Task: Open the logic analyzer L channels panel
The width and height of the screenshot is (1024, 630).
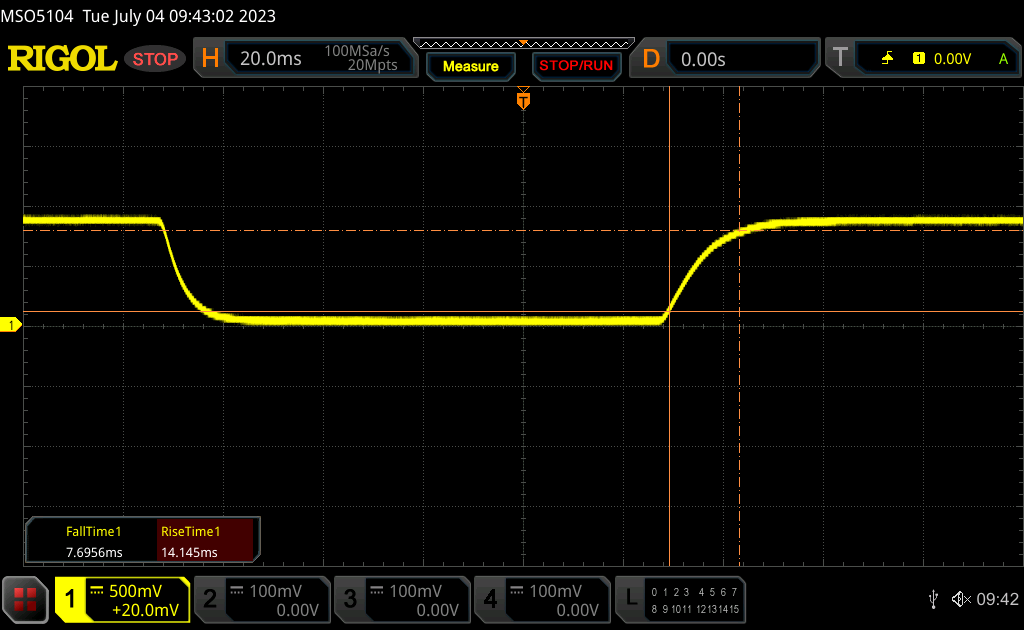Action: click(x=682, y=599)
